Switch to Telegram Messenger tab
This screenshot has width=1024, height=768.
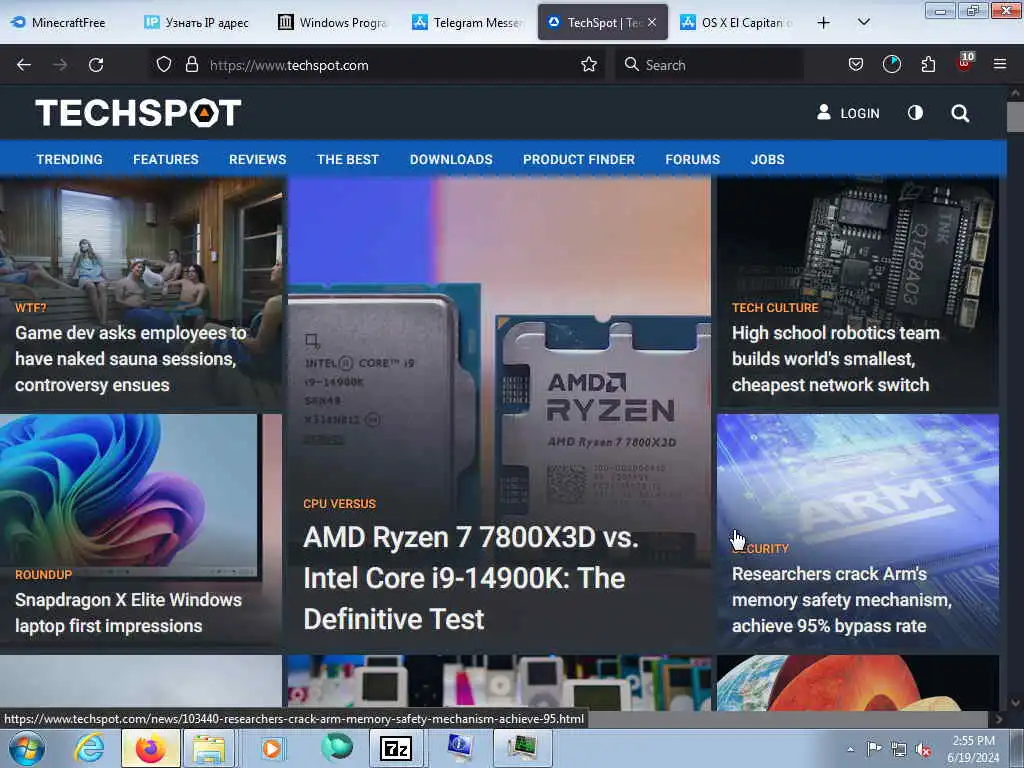tap(468, 23)
